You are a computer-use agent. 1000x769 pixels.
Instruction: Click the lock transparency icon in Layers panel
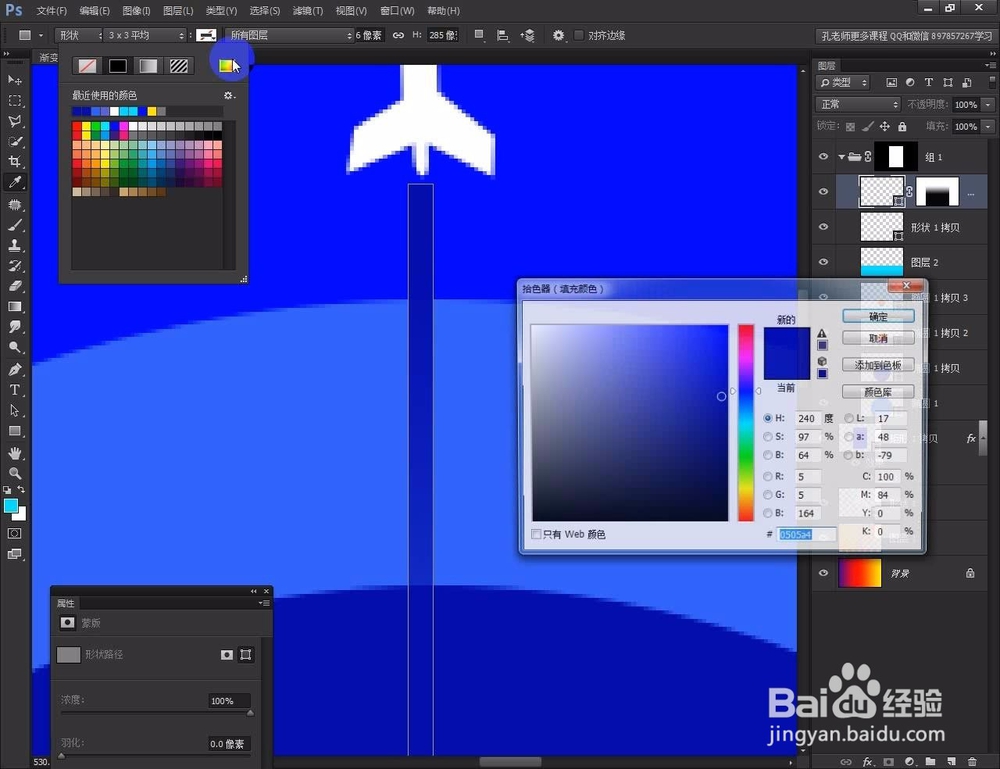point(850,127)
